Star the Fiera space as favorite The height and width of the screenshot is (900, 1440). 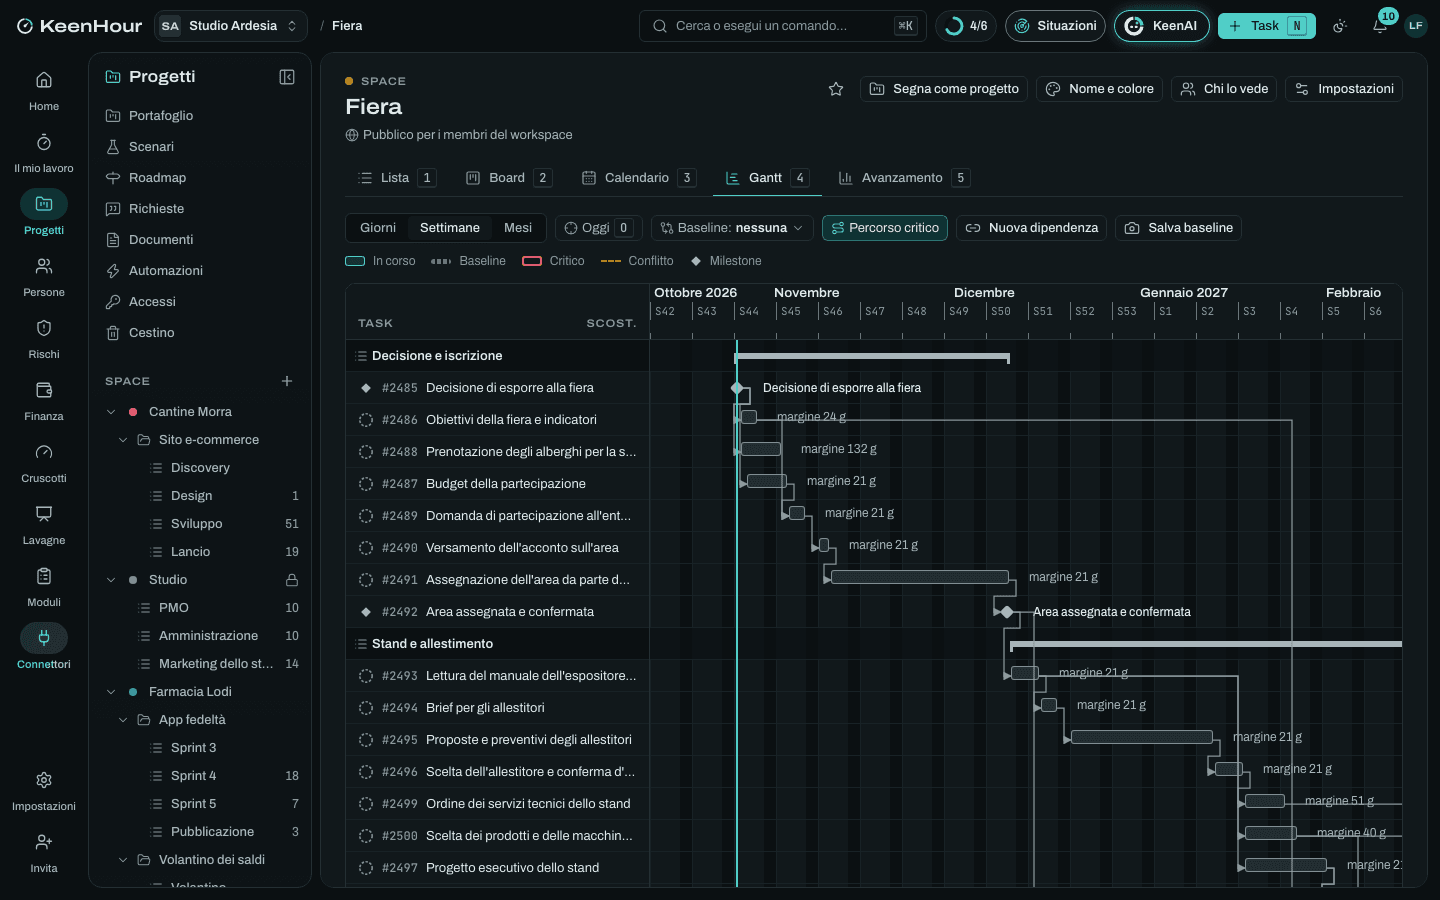point(836,89)
